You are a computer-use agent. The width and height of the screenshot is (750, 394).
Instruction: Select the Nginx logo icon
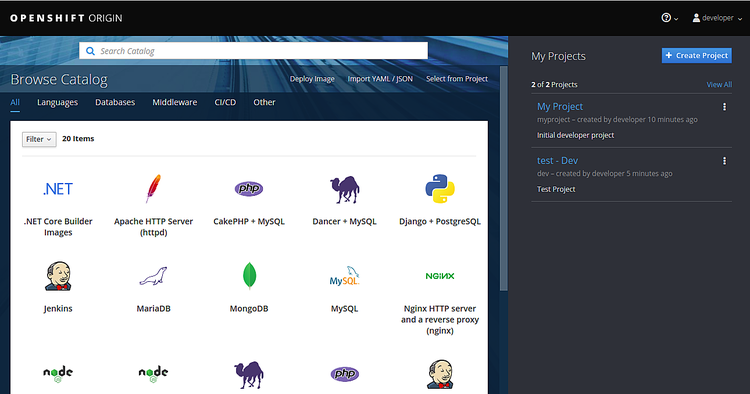pyautogui.click(x=440, y=276)
